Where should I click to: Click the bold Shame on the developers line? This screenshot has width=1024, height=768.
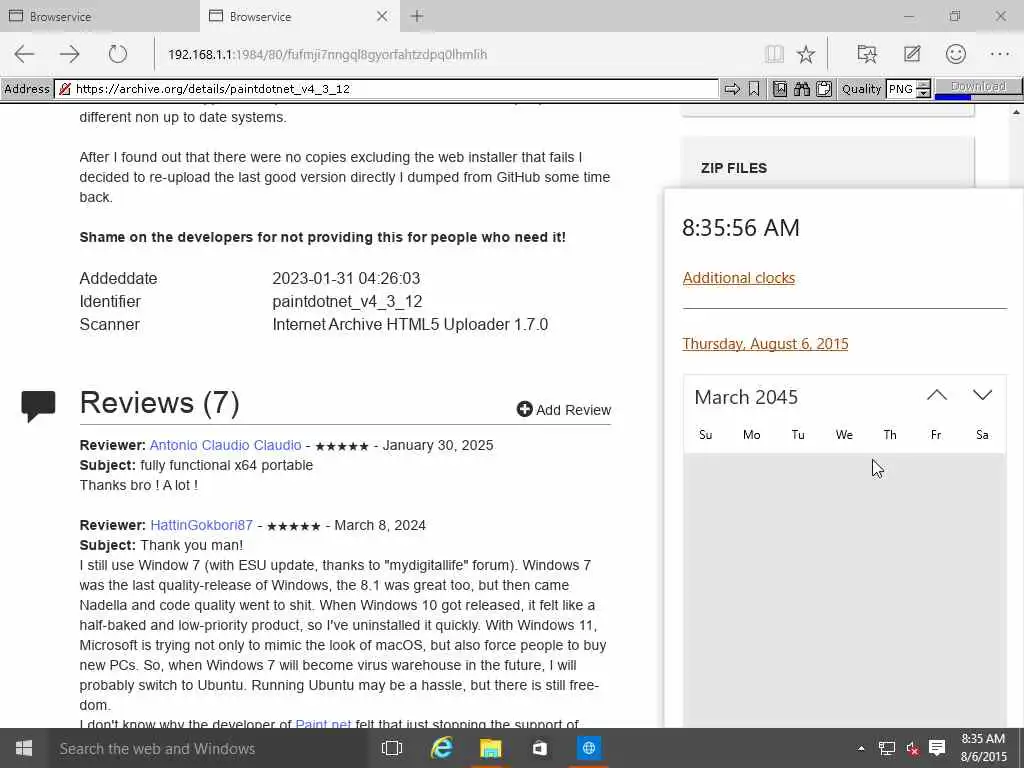pyautogui.click(x=323, y=237)
